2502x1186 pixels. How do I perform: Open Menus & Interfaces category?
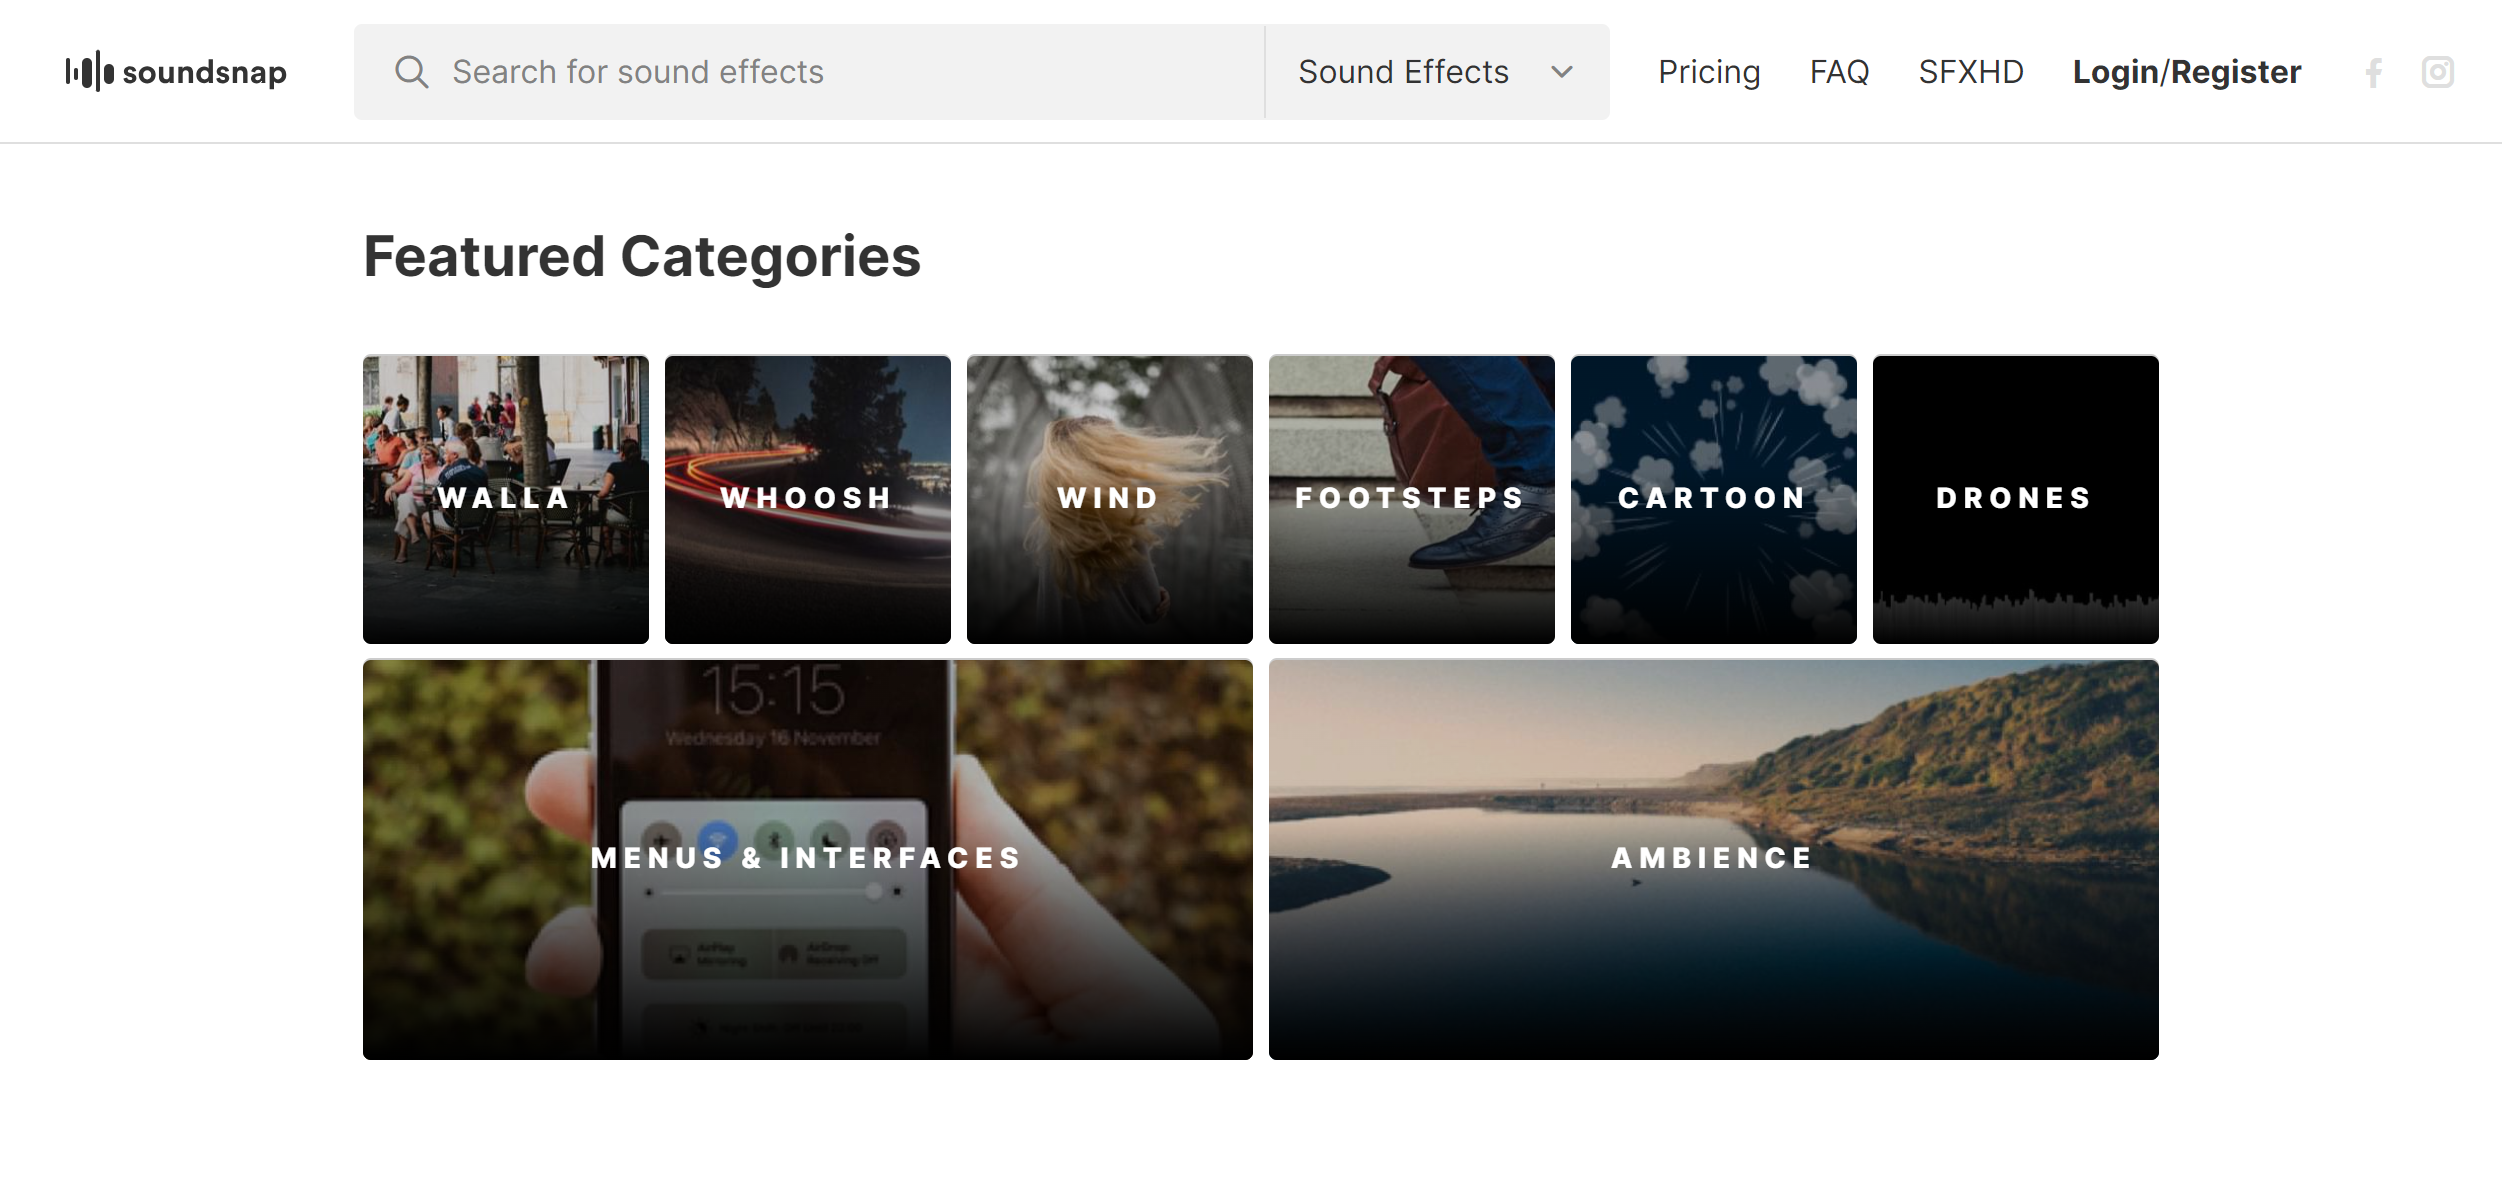pos(807,858)
